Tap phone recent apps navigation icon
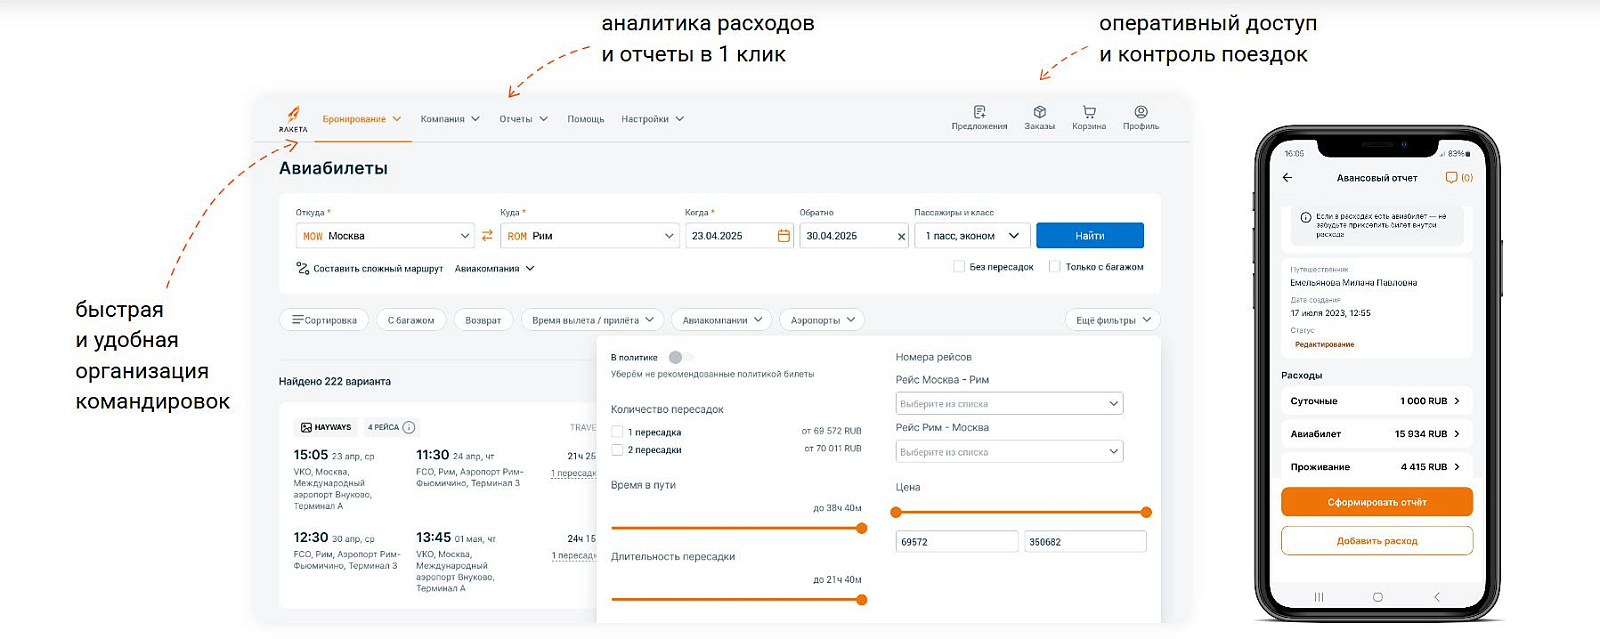The width and height of the screenshot is (1600, 639). (x=1319, y=597)
